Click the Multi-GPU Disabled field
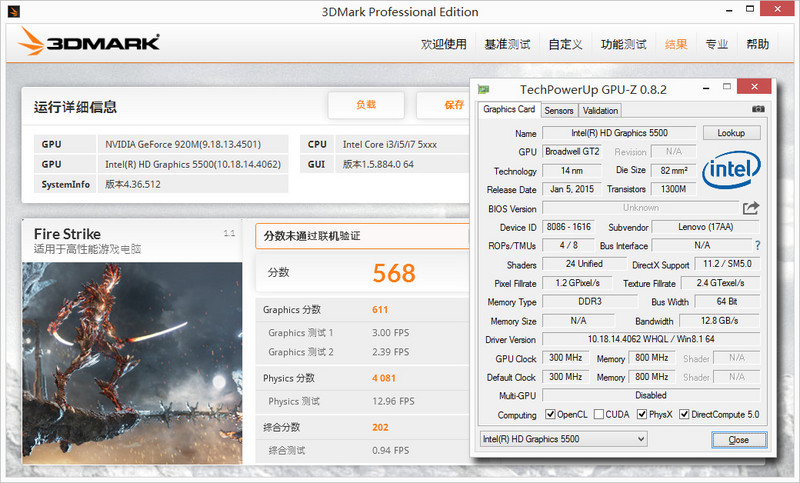The height and width of the screenshot is (483, 800). 651,395
